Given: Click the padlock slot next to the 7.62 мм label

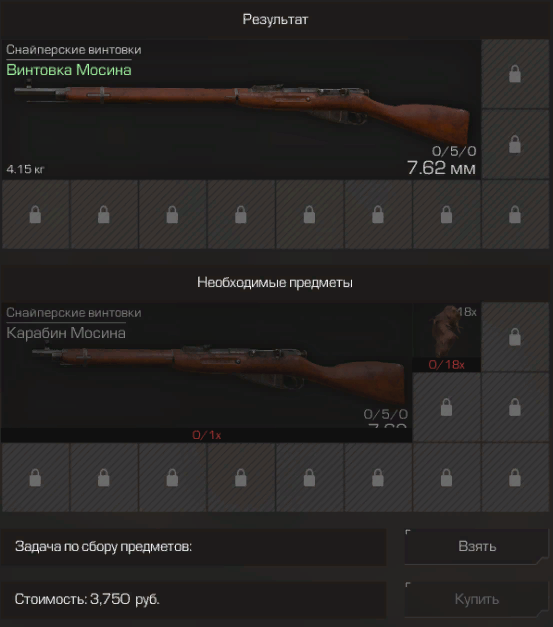Looking at the screenshot, I should (x=515, y=144).
